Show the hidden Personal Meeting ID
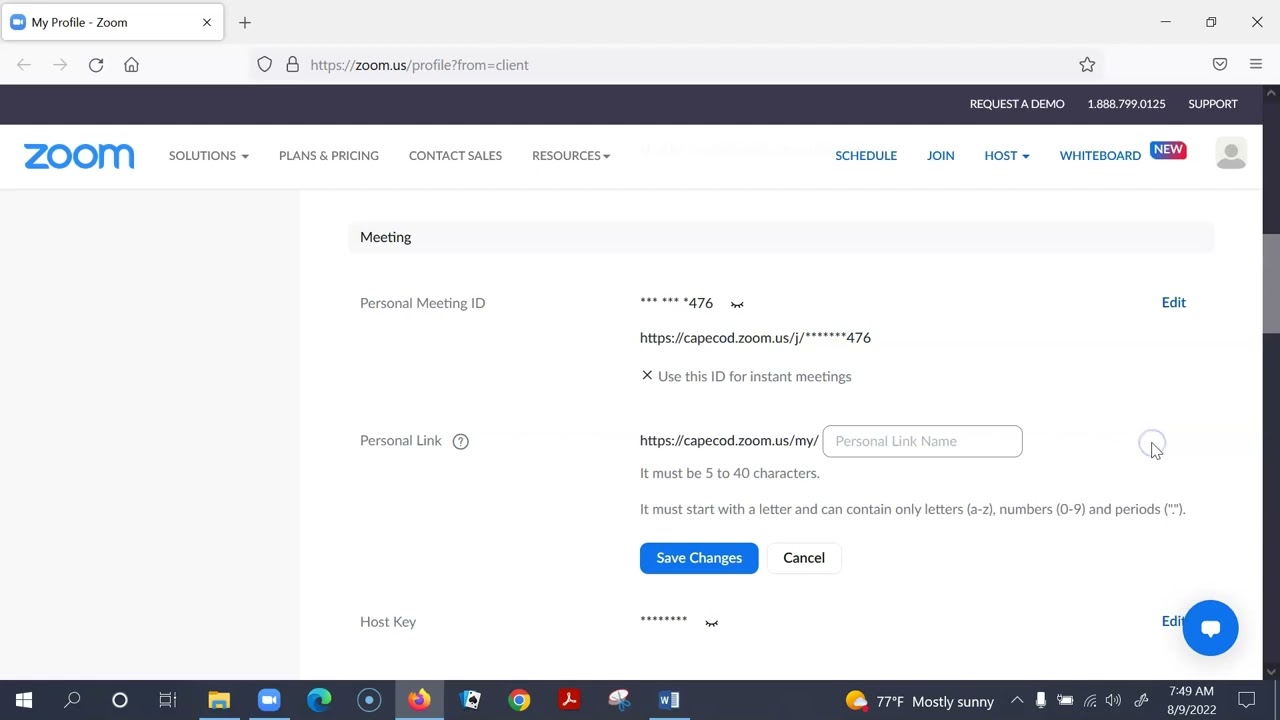The image size is (1280, 720). pyautogui.click(x=737, y=304)
